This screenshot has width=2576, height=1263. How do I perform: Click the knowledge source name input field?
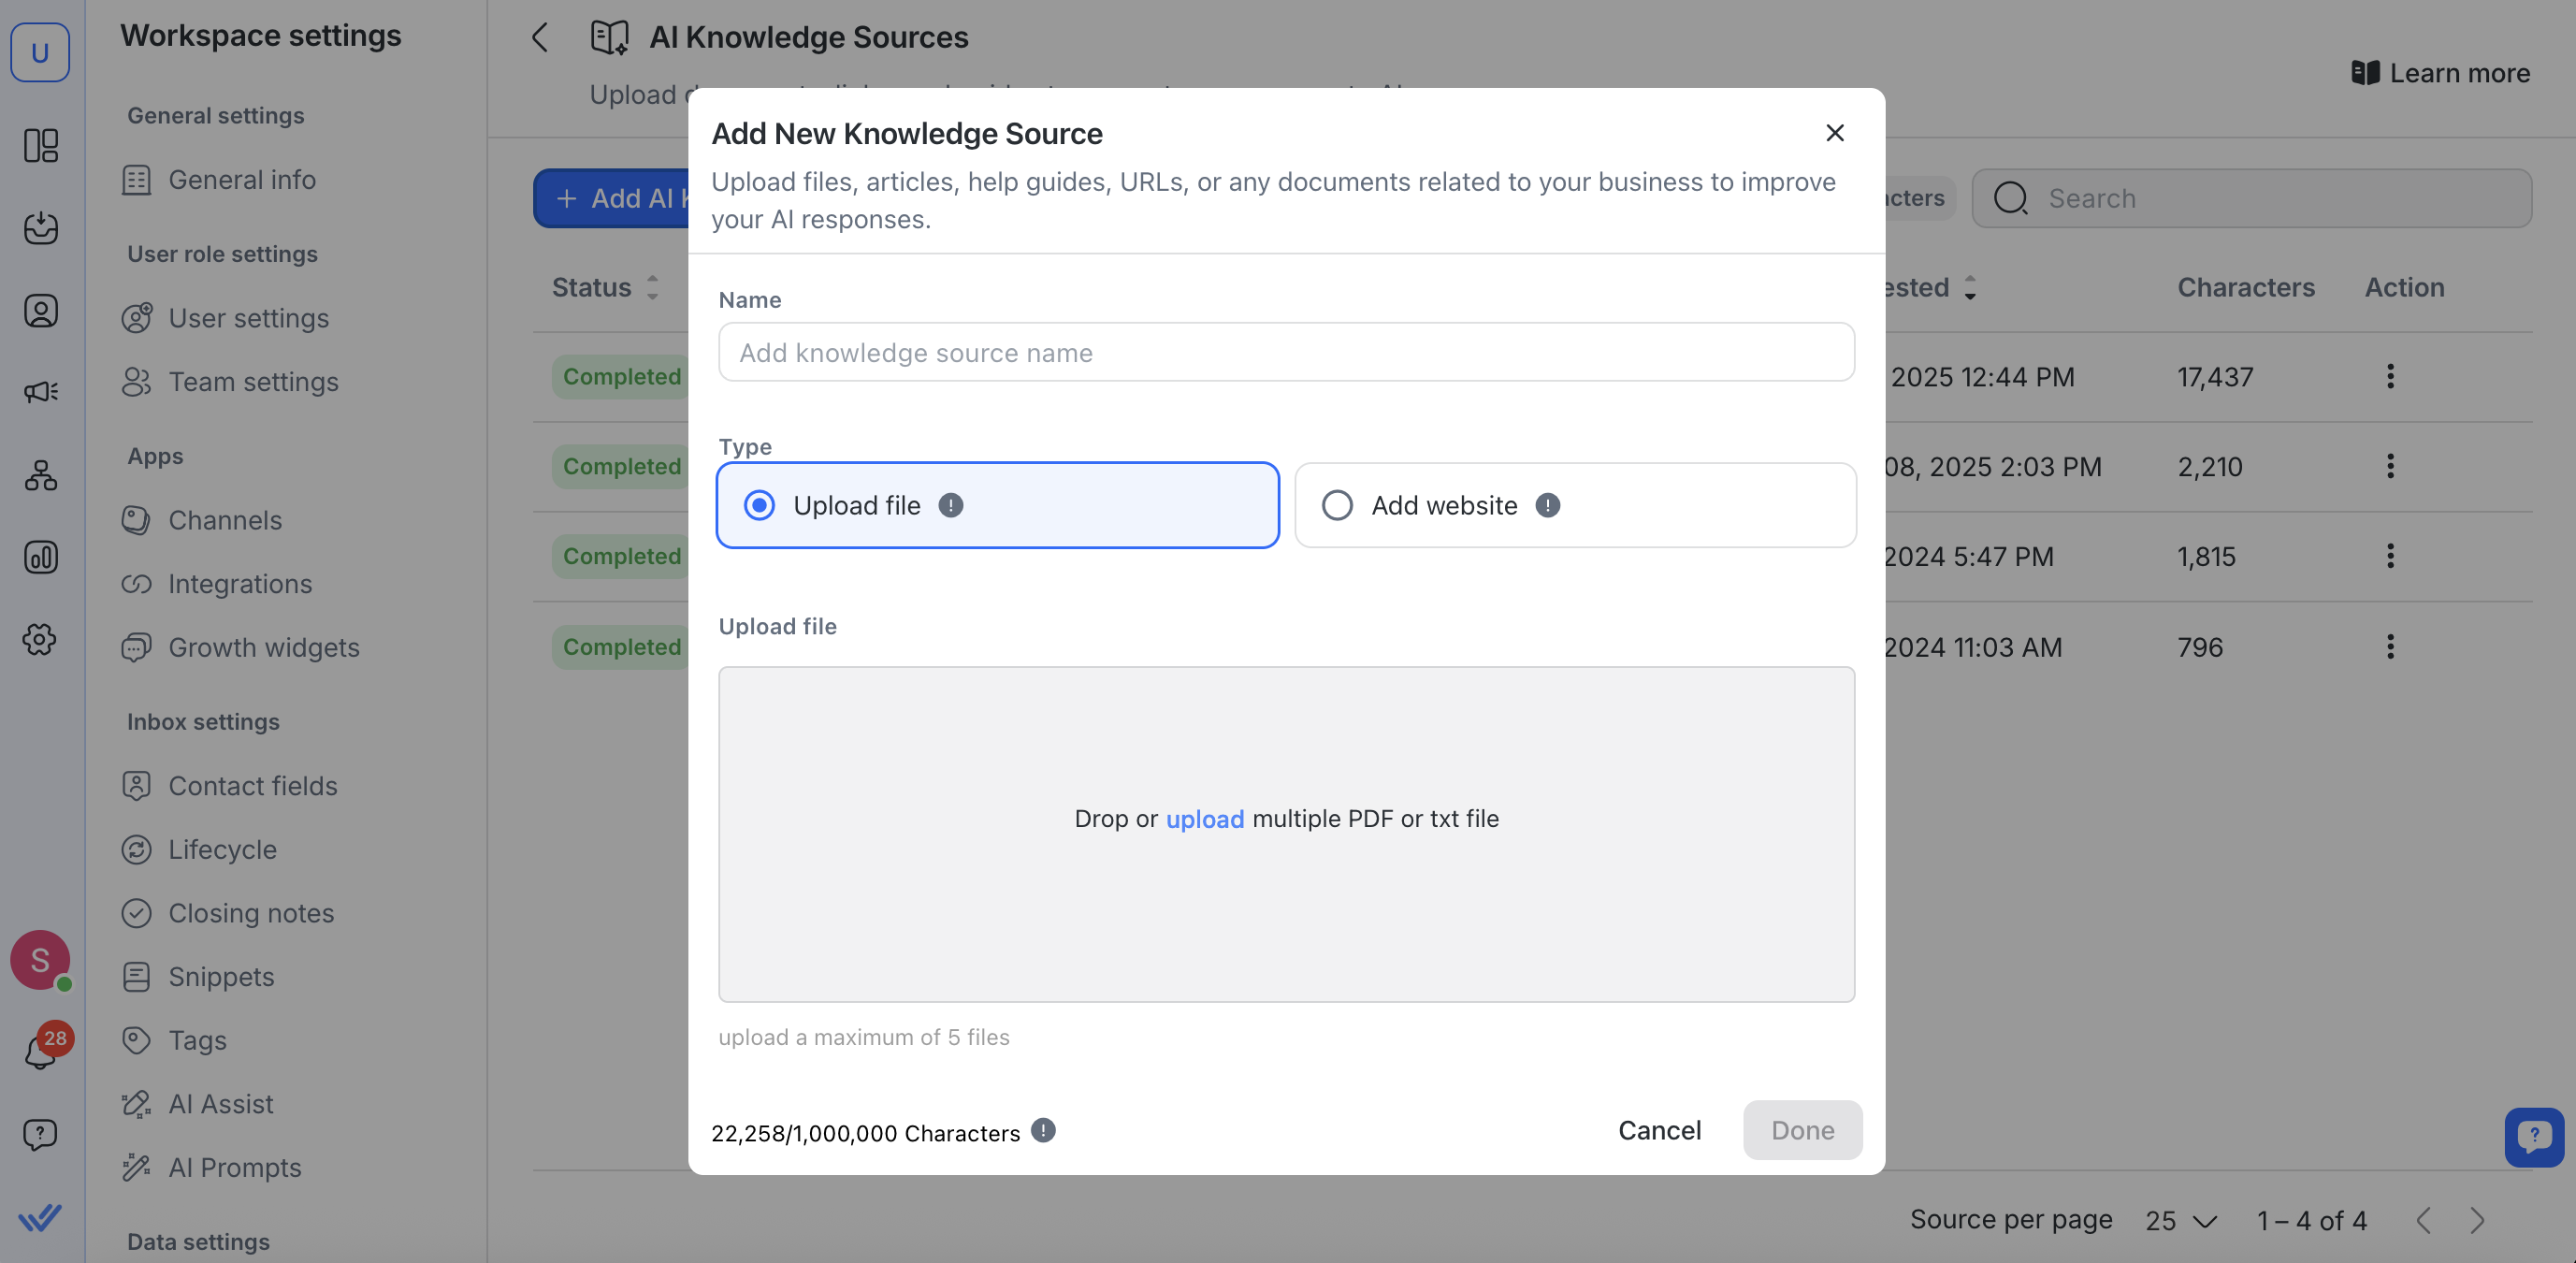click(1286, 352)
